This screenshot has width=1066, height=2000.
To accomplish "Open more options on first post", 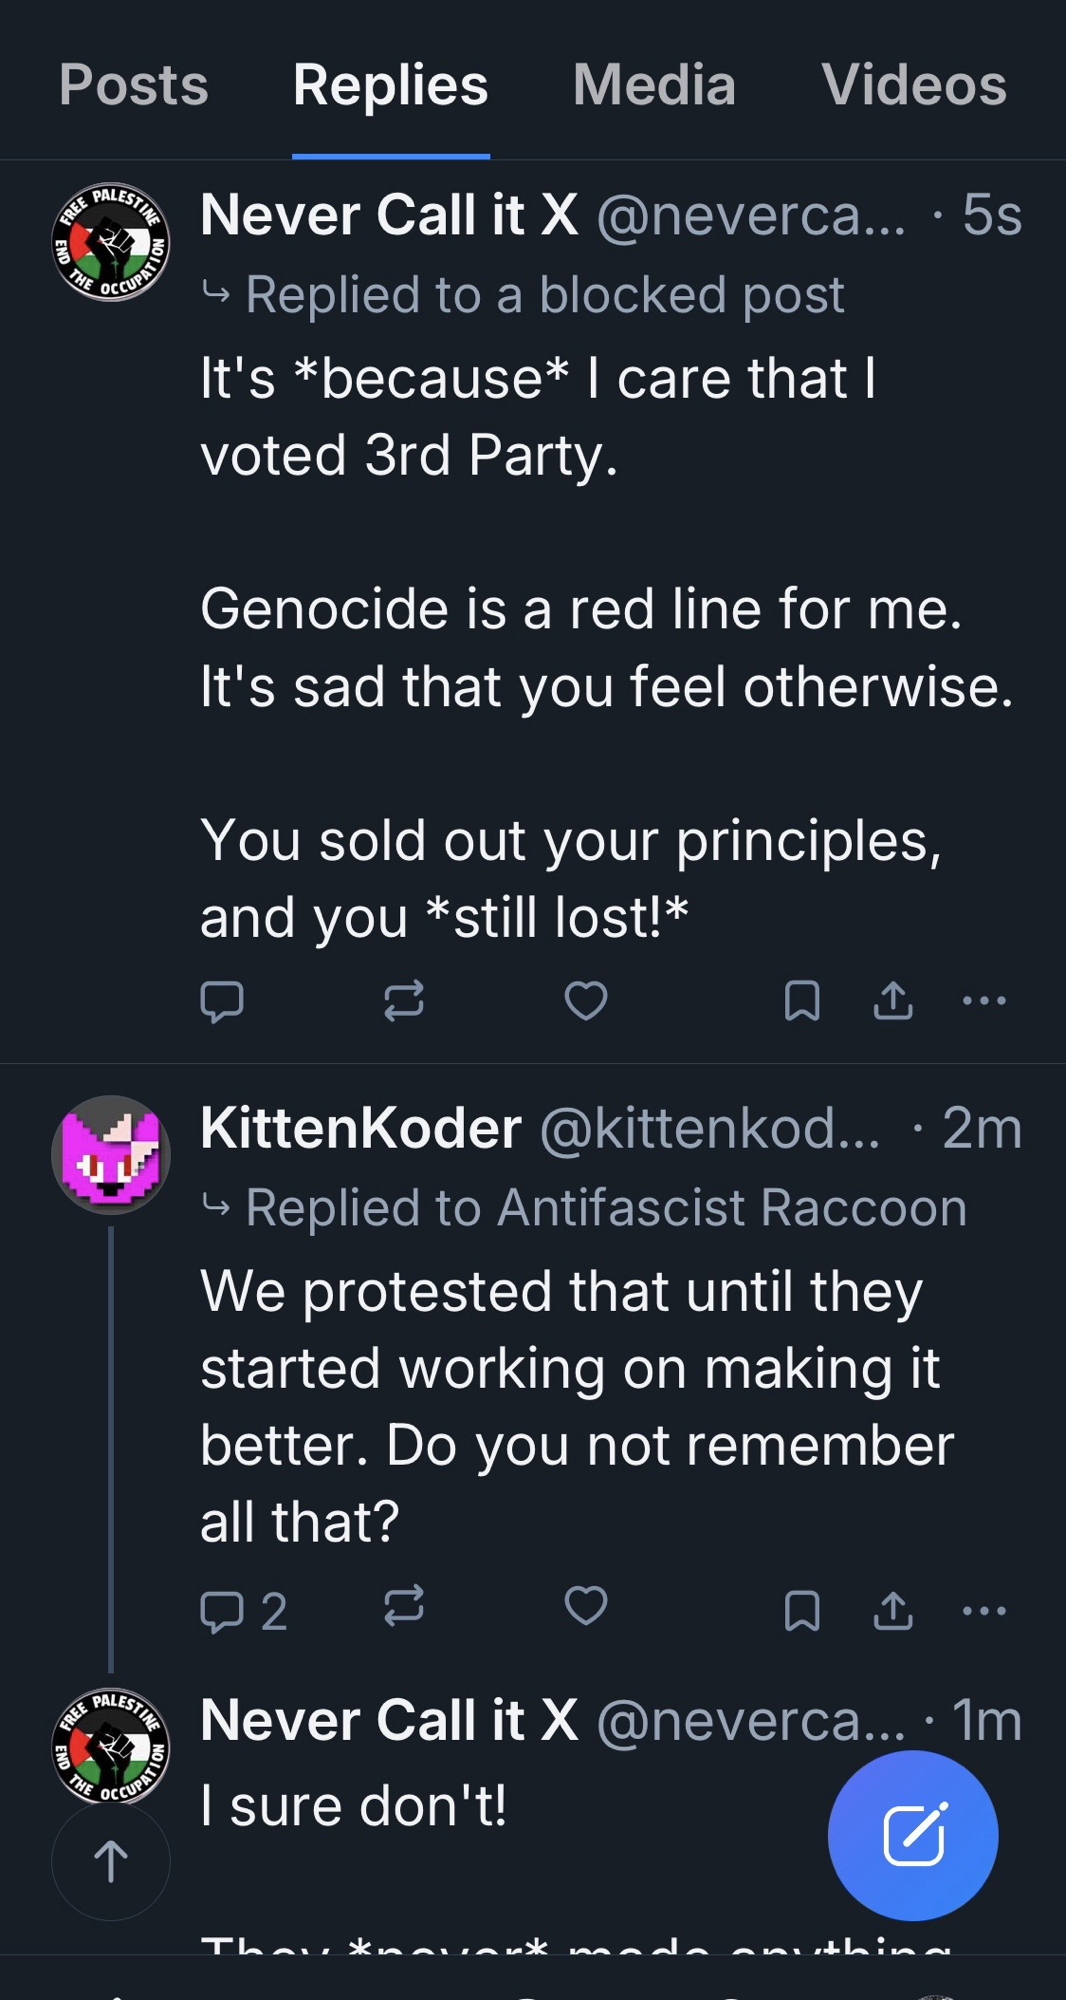I will click(x=984, y=1001).
